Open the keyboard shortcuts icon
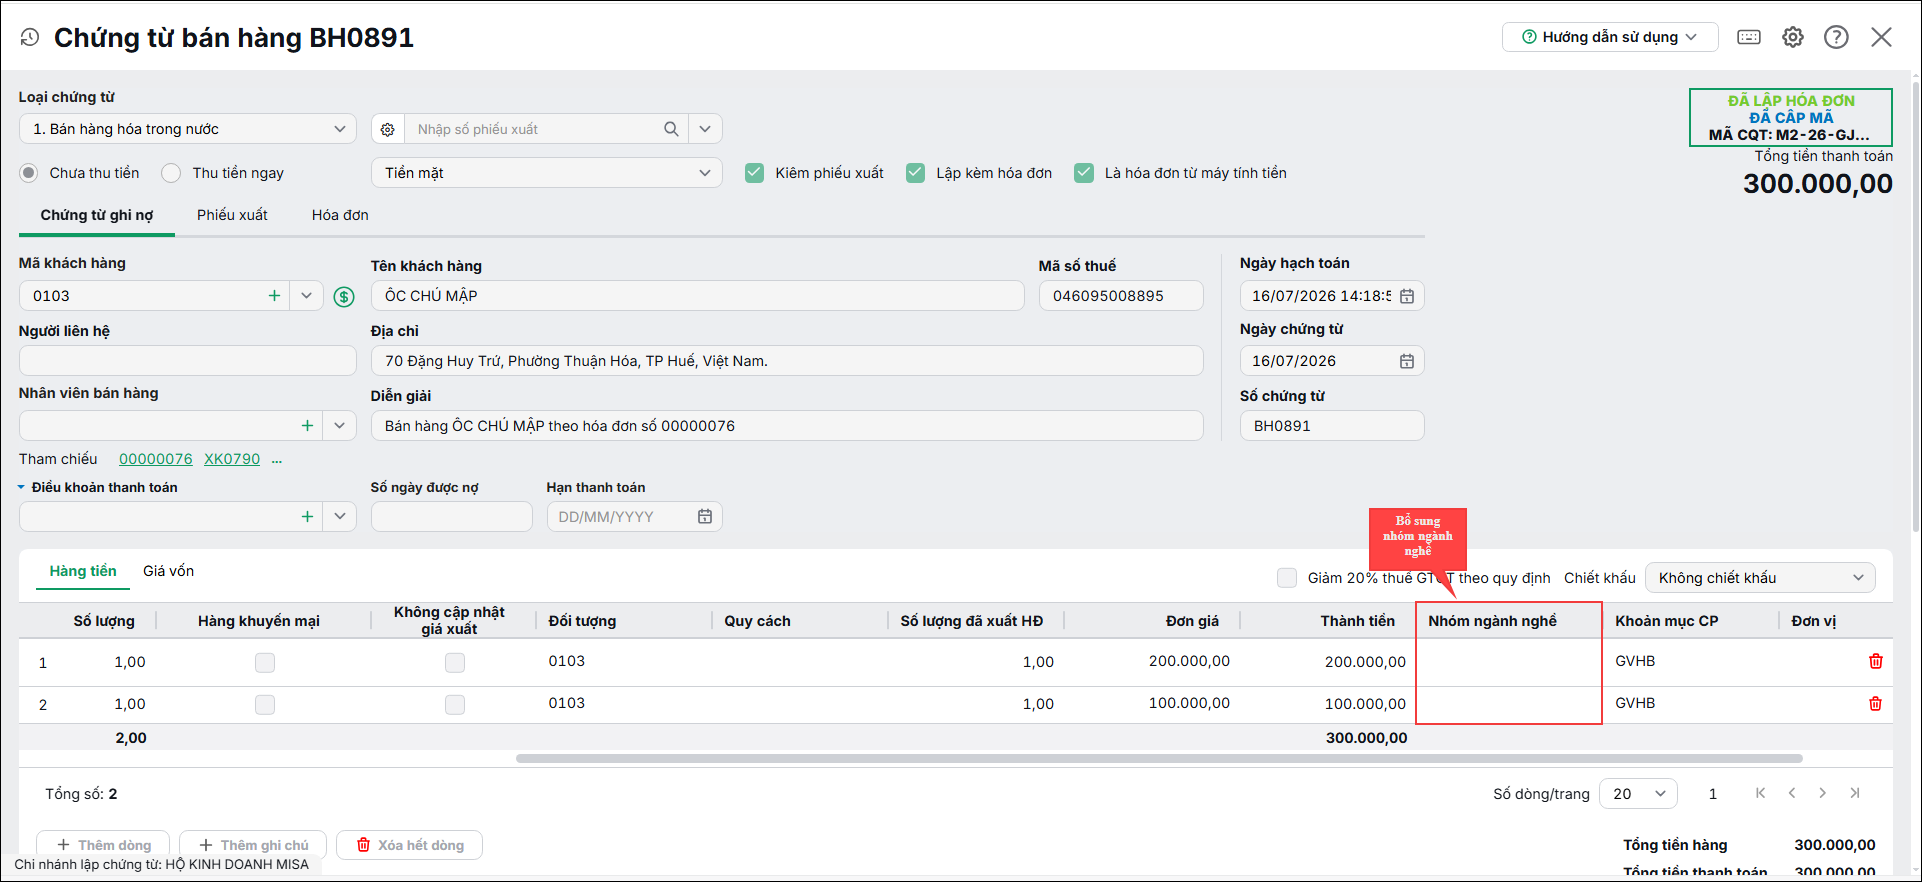The height and width of the screenshot is (882, 1922). pyautogui.click(x=1749, y=37)
